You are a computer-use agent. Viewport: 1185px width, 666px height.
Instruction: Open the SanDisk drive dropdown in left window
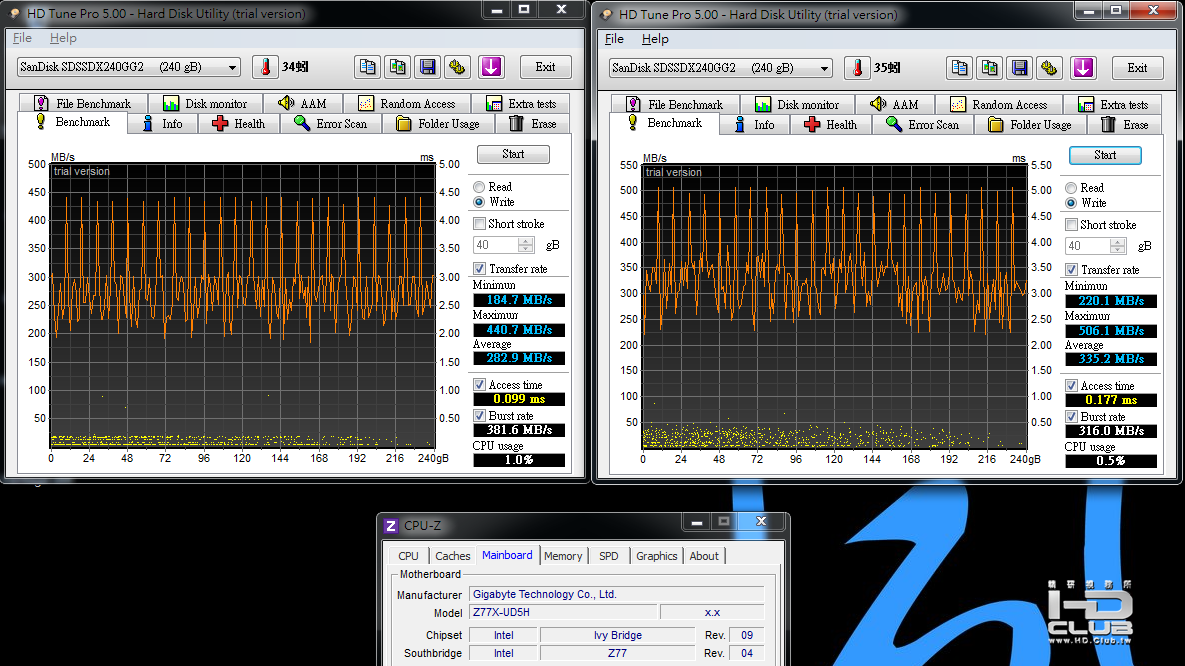(x=128, y=67)
